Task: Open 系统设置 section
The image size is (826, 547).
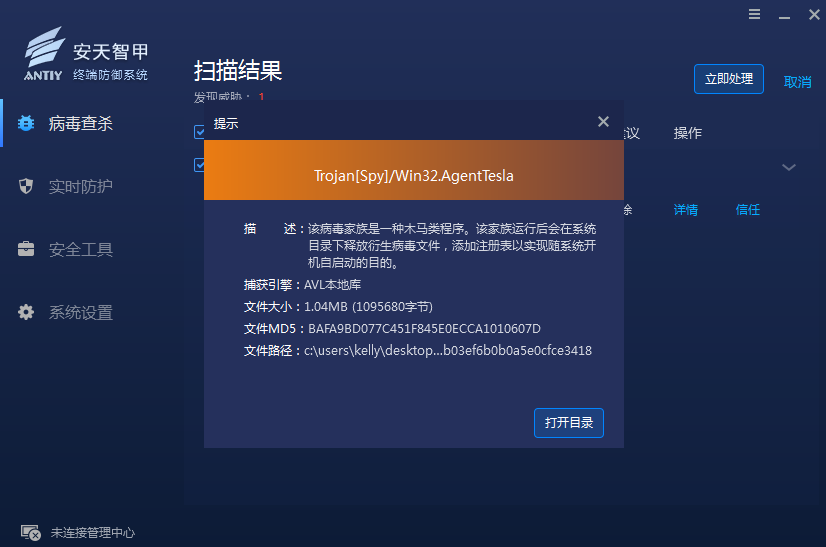Action: [80, 313]
